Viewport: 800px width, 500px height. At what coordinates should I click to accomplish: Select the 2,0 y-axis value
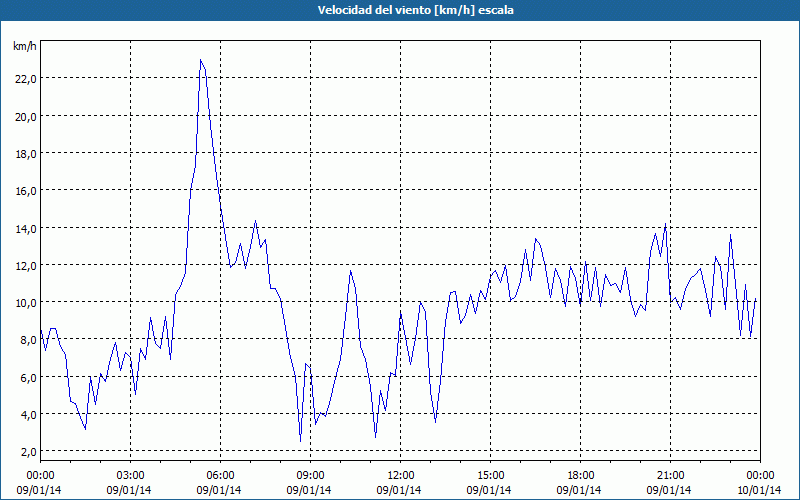(x=28, y=452)
